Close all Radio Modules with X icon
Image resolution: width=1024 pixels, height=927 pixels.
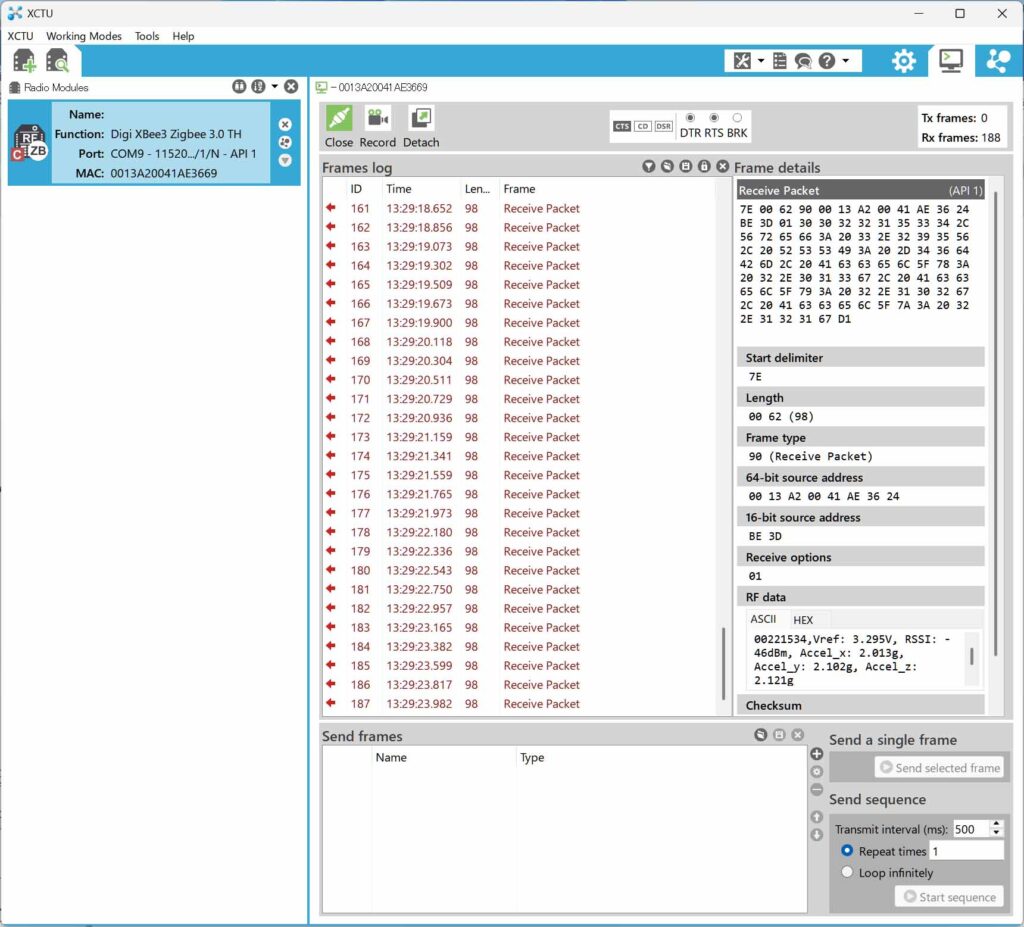[x=291, y=87]
